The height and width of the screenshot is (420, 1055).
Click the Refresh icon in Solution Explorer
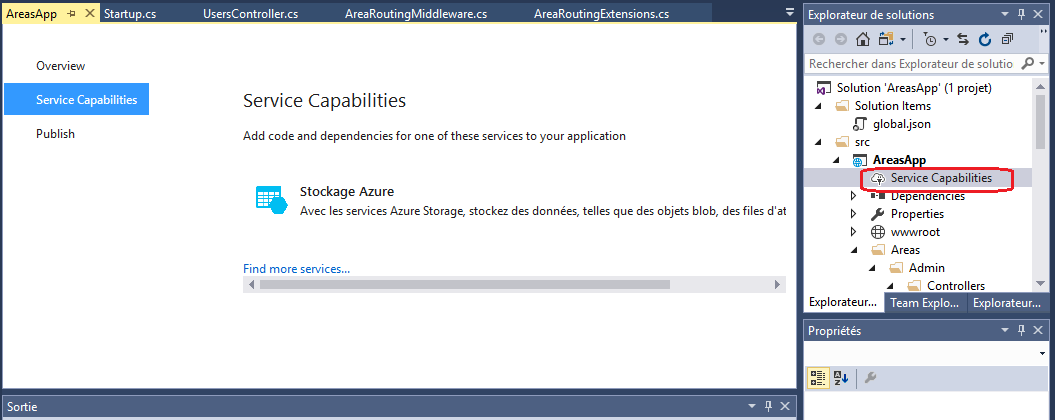[x=985, y=39]
